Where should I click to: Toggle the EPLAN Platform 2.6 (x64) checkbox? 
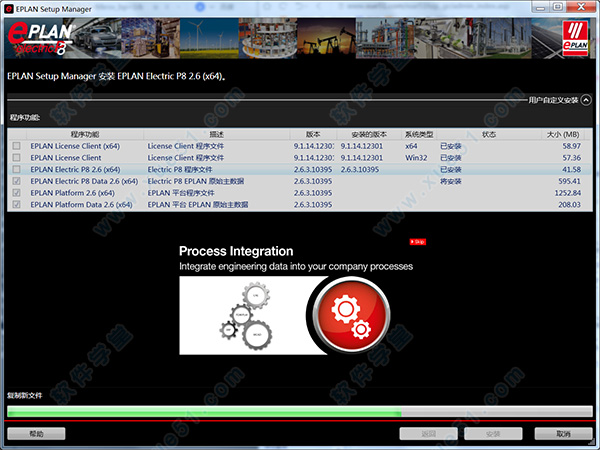(x=16, y=193)
